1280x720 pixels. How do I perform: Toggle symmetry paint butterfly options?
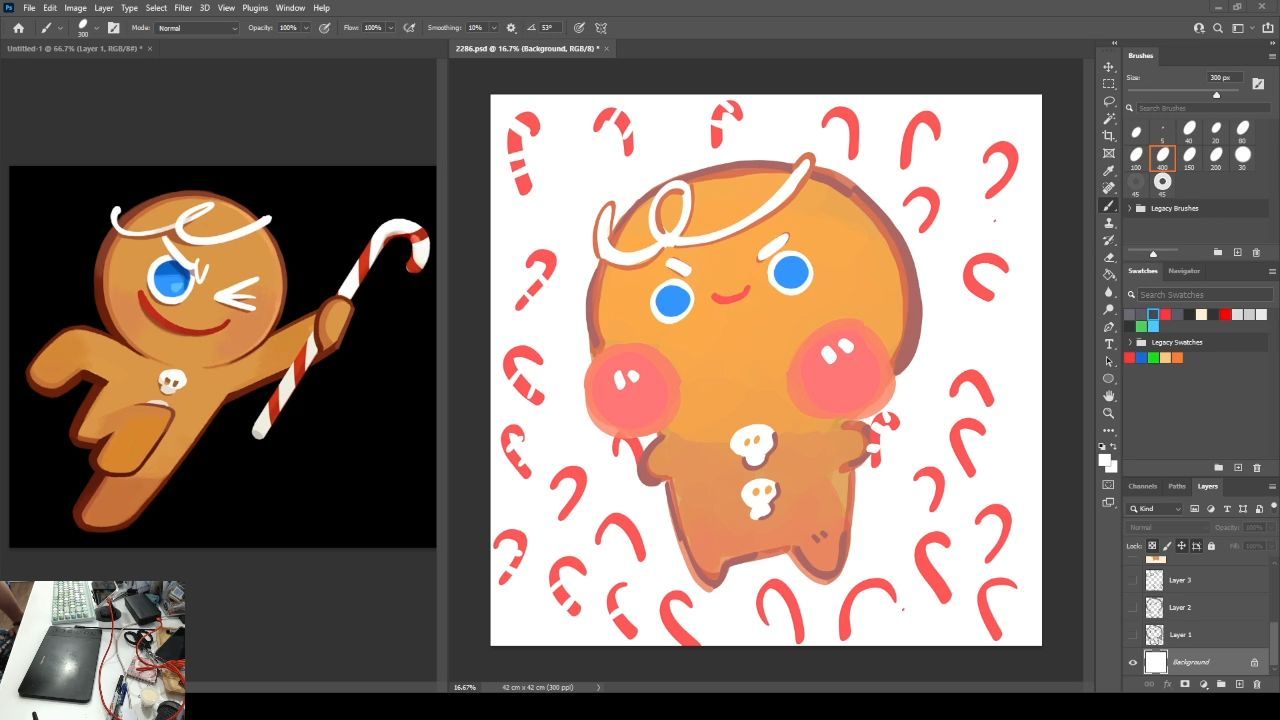(601, 28)
